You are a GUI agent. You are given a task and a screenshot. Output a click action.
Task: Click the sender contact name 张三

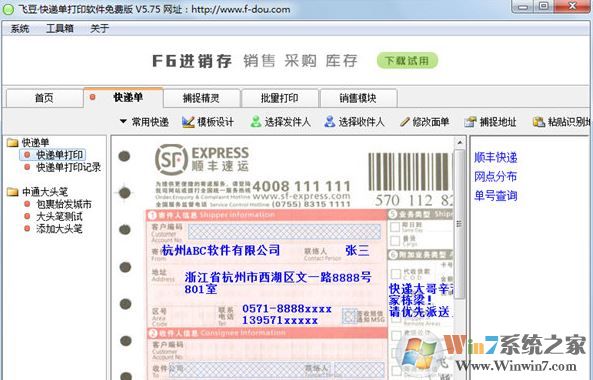click(x=357, y=250)
